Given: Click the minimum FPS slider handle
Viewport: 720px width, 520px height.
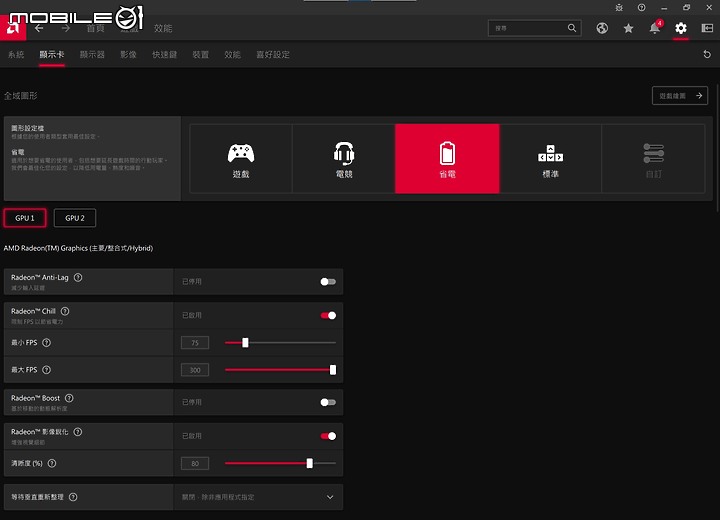Looking at the screenshot, I should 245,343.
